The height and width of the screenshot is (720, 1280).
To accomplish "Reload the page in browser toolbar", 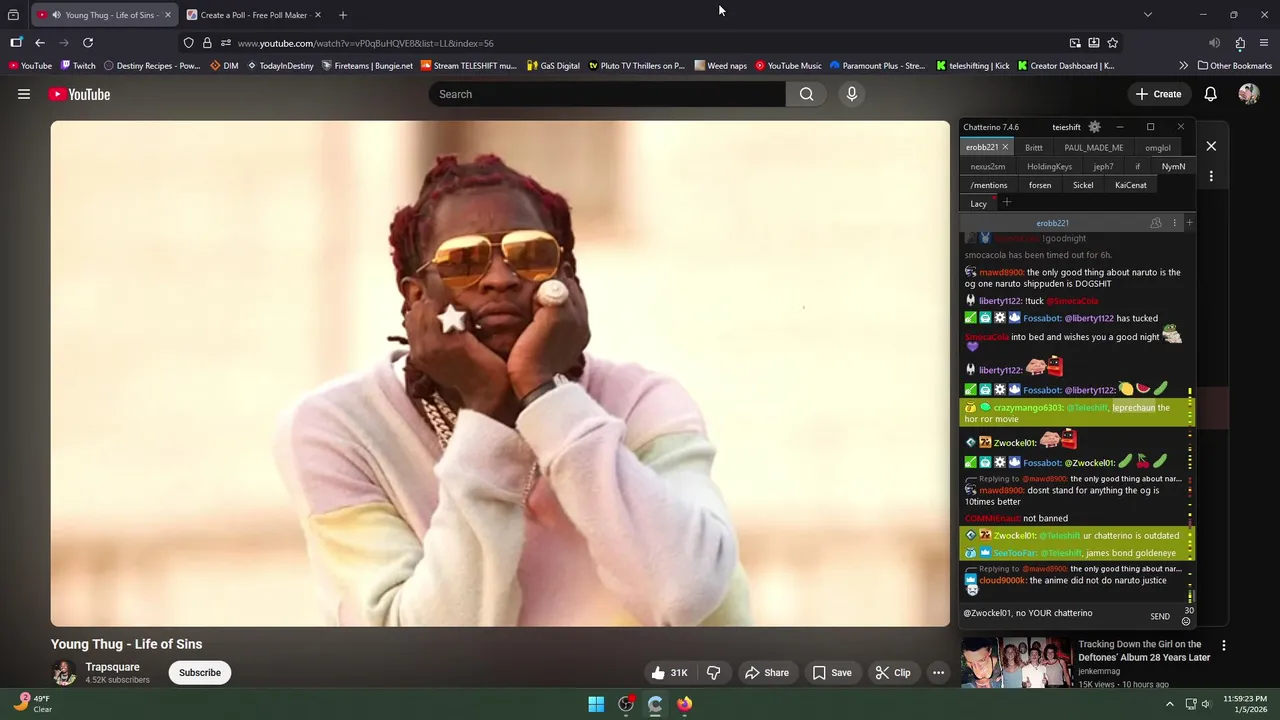I will tap(88, 43).
